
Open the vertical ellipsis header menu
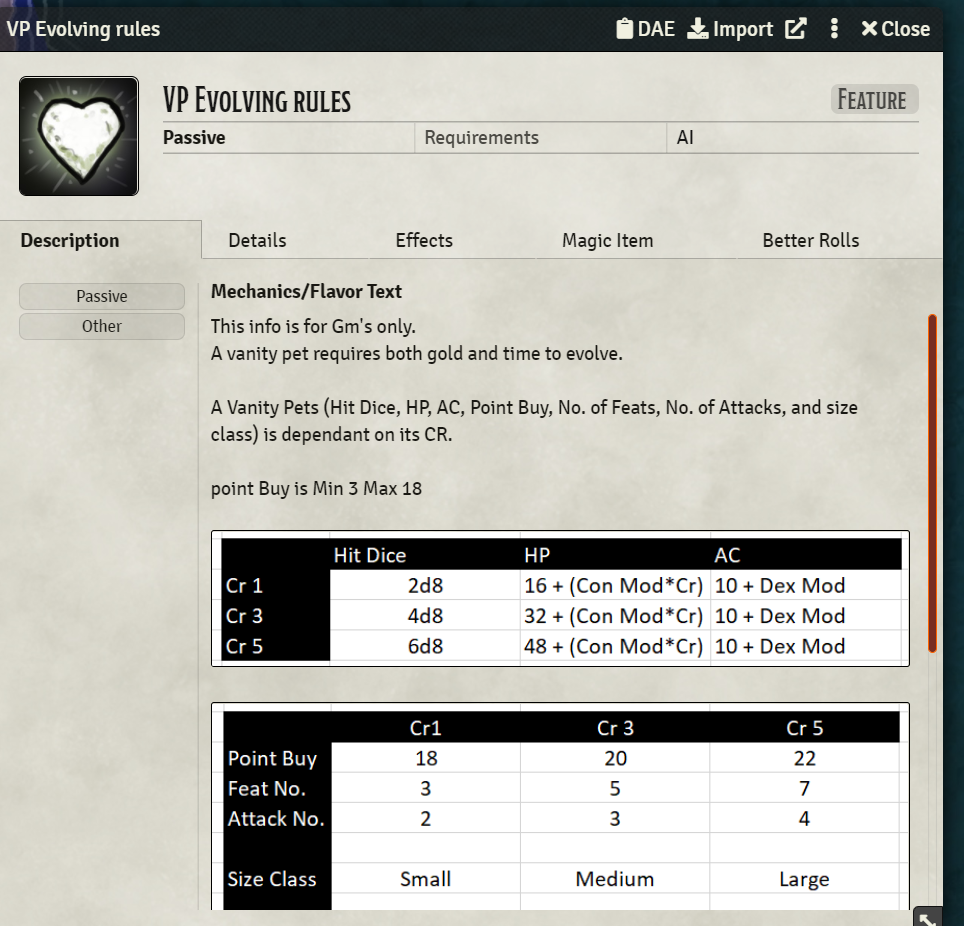click(x=833, y=28)
